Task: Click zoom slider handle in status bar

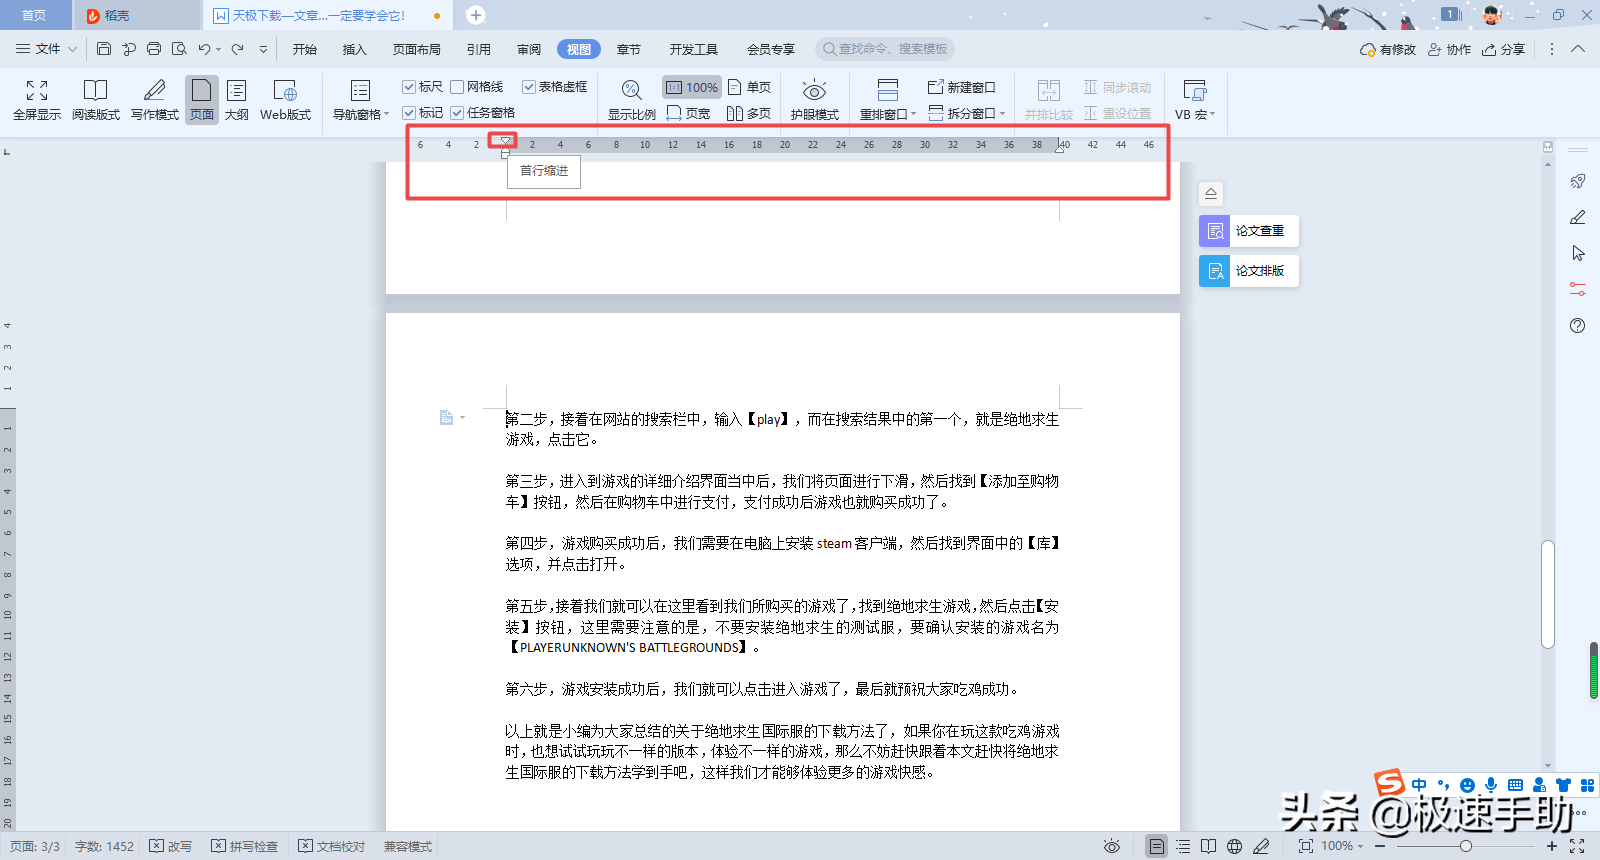Action: [x=1465, y=846]
